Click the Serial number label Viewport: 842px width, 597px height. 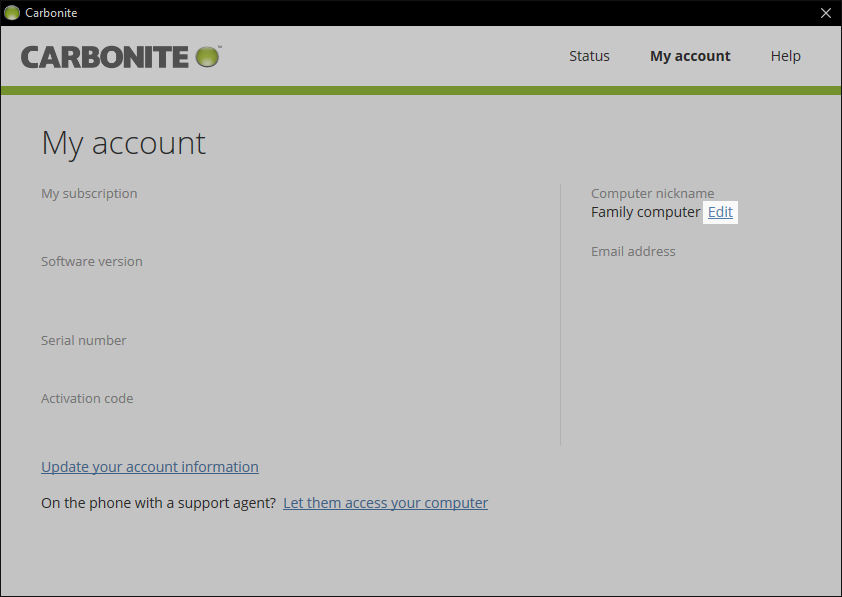click(84, 340)
